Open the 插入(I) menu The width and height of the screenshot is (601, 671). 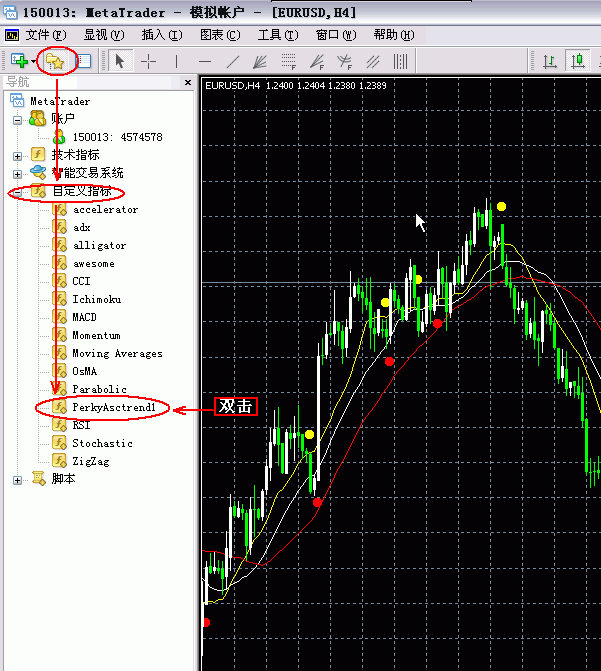tap(162, 35)
